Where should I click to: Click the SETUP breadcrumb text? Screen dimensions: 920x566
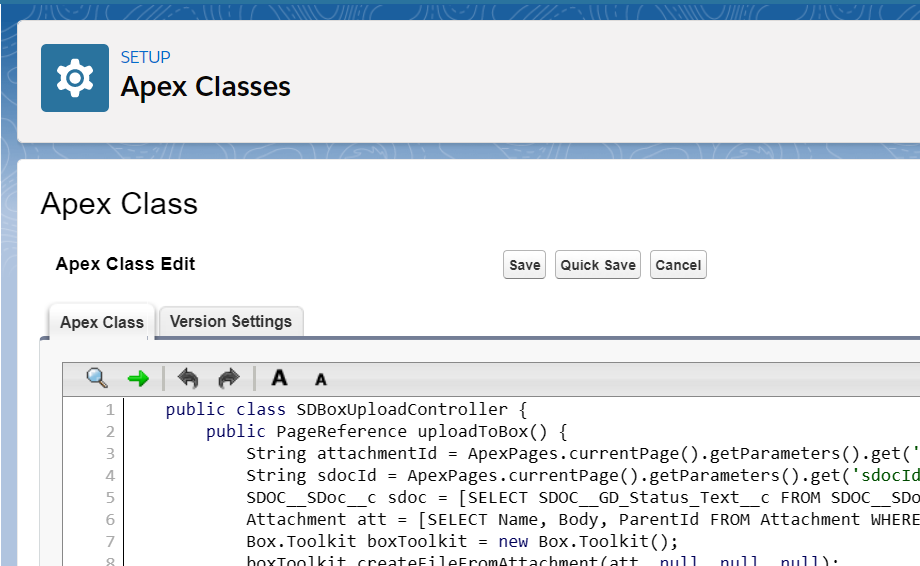click(x=146, y=57)
